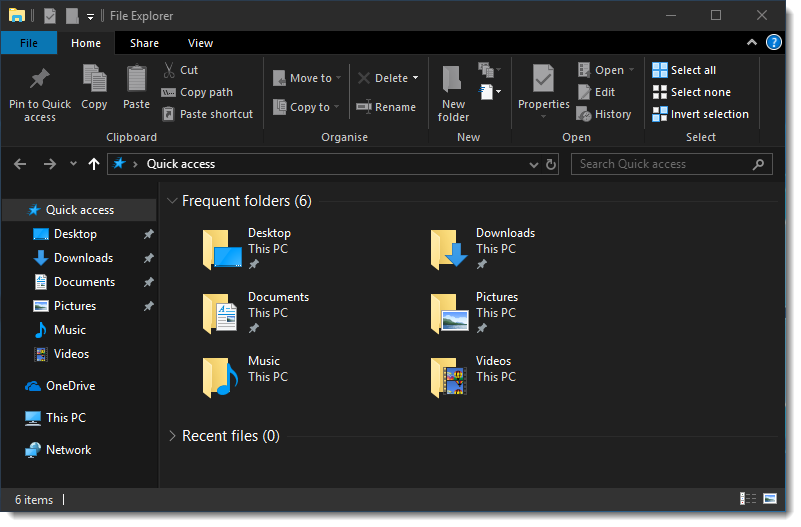Expand the Open dropdown arrow
The height and width of the screenshot is (527, 801).
(x=631, y=70)
